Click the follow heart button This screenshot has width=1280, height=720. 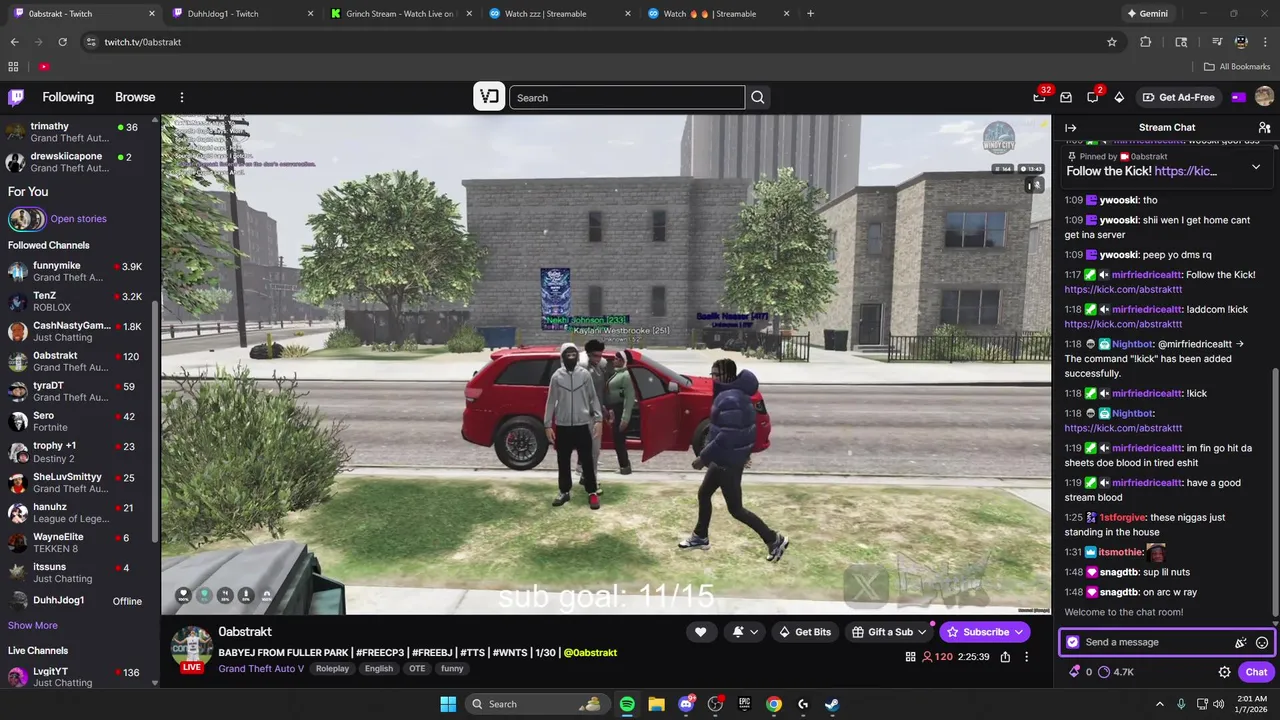coord(701,632)
